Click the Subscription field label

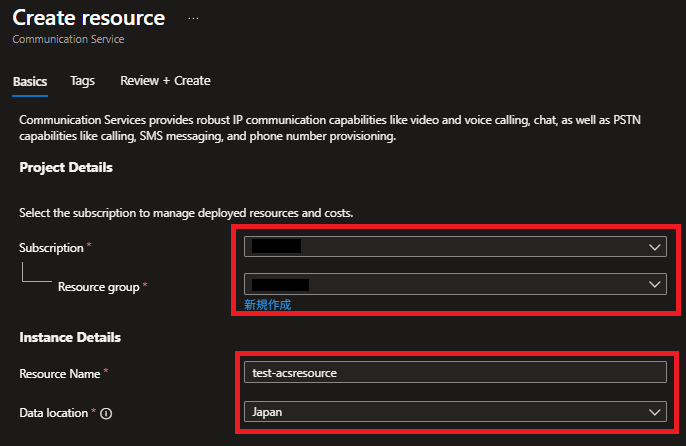coord(53,247)
